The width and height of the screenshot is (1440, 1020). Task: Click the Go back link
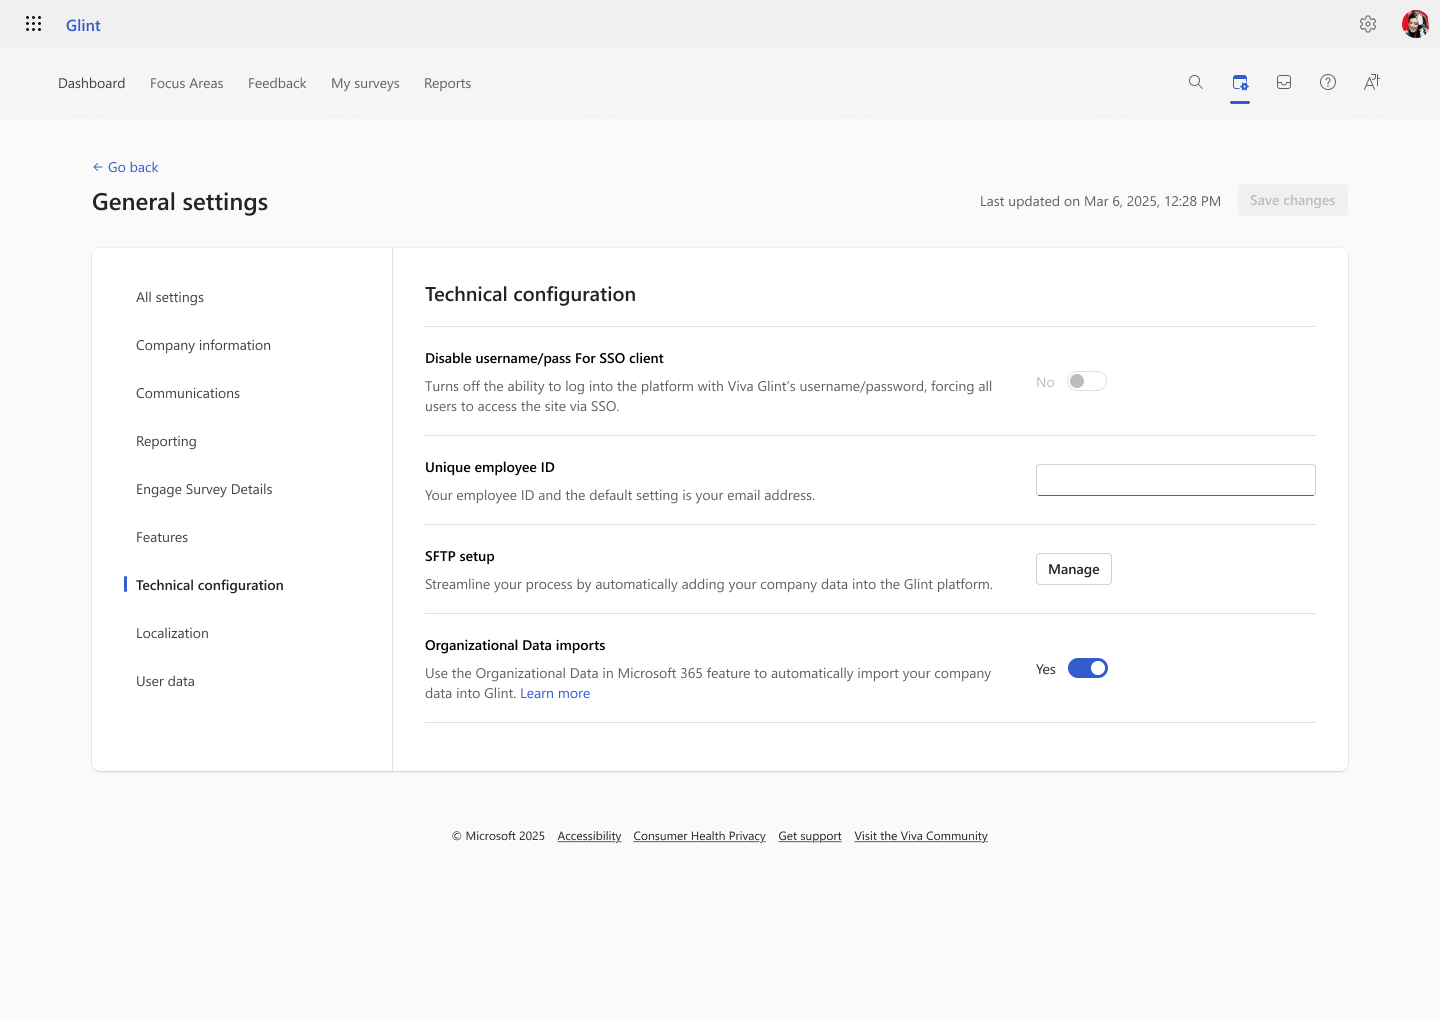coord(125,167)
